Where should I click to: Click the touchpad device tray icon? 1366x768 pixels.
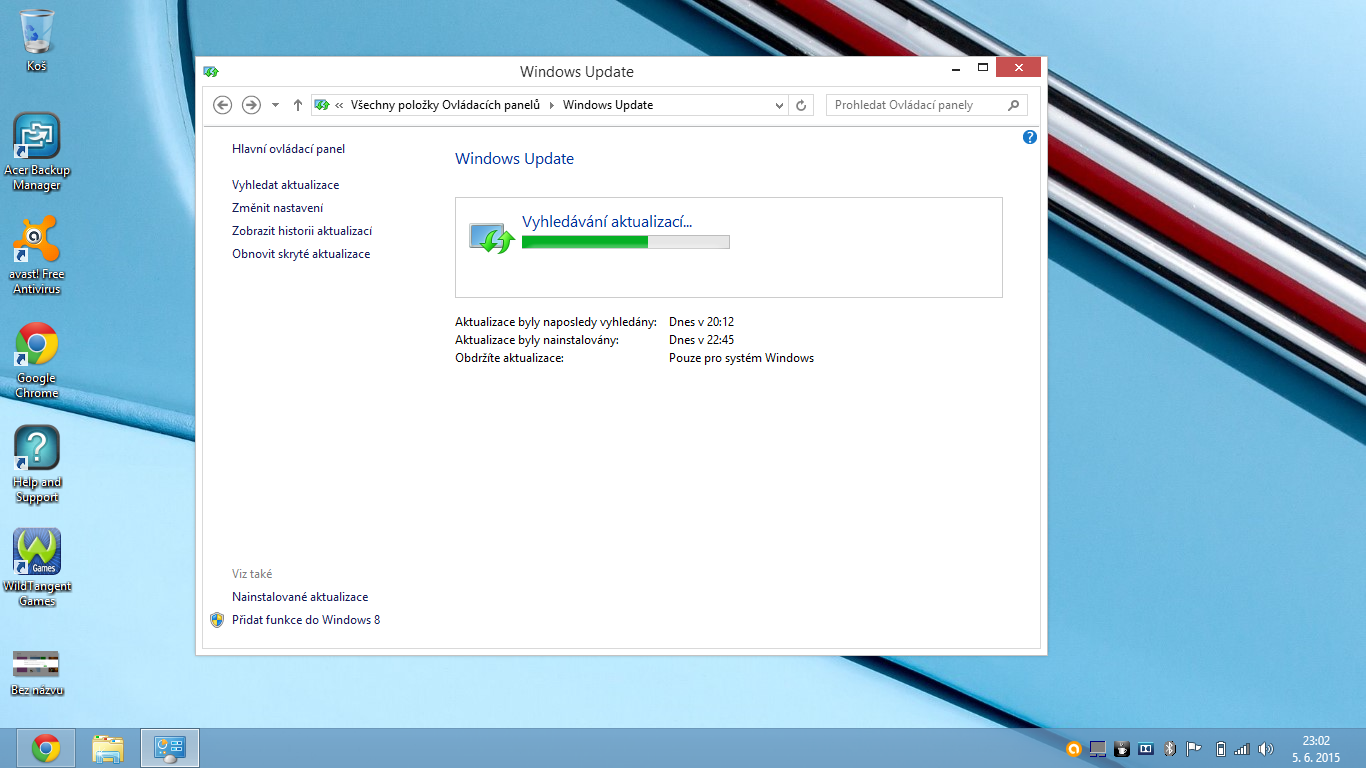click(x=1098, y=748)
